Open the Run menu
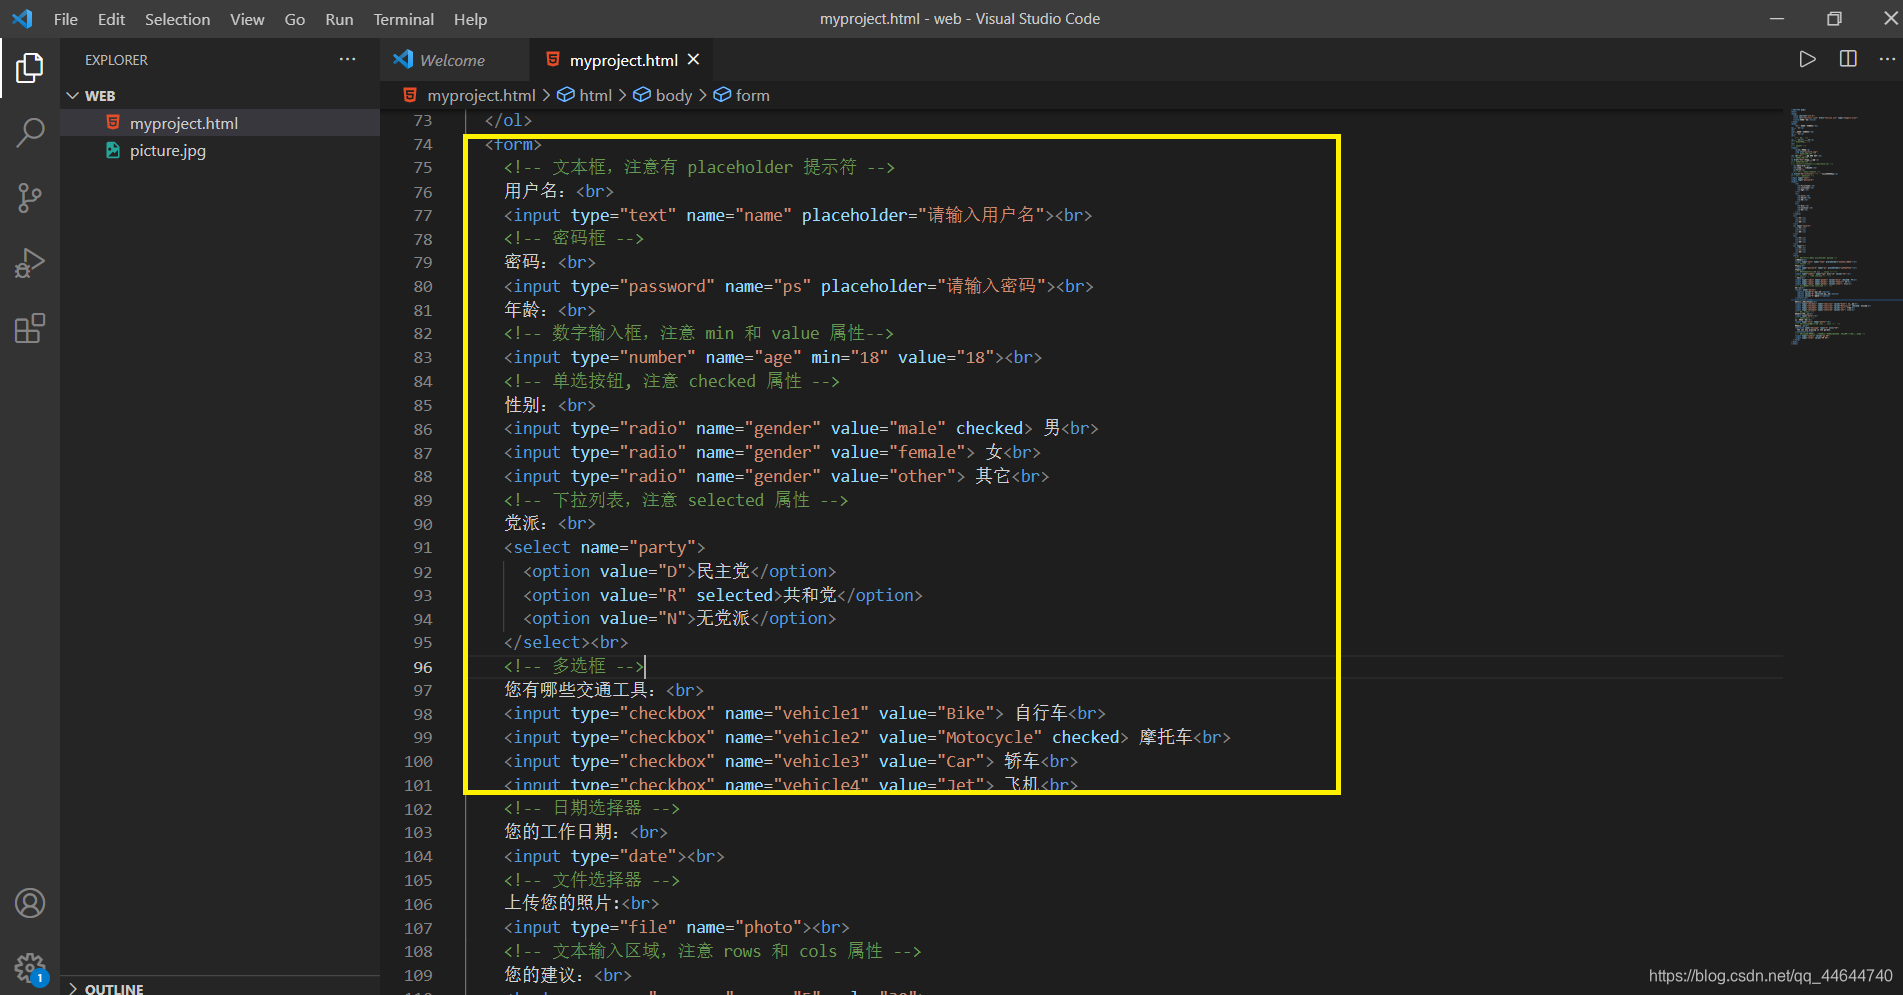Image resolution: width=1903 pixels, height=995 pixels. click(x=339, y=19)
